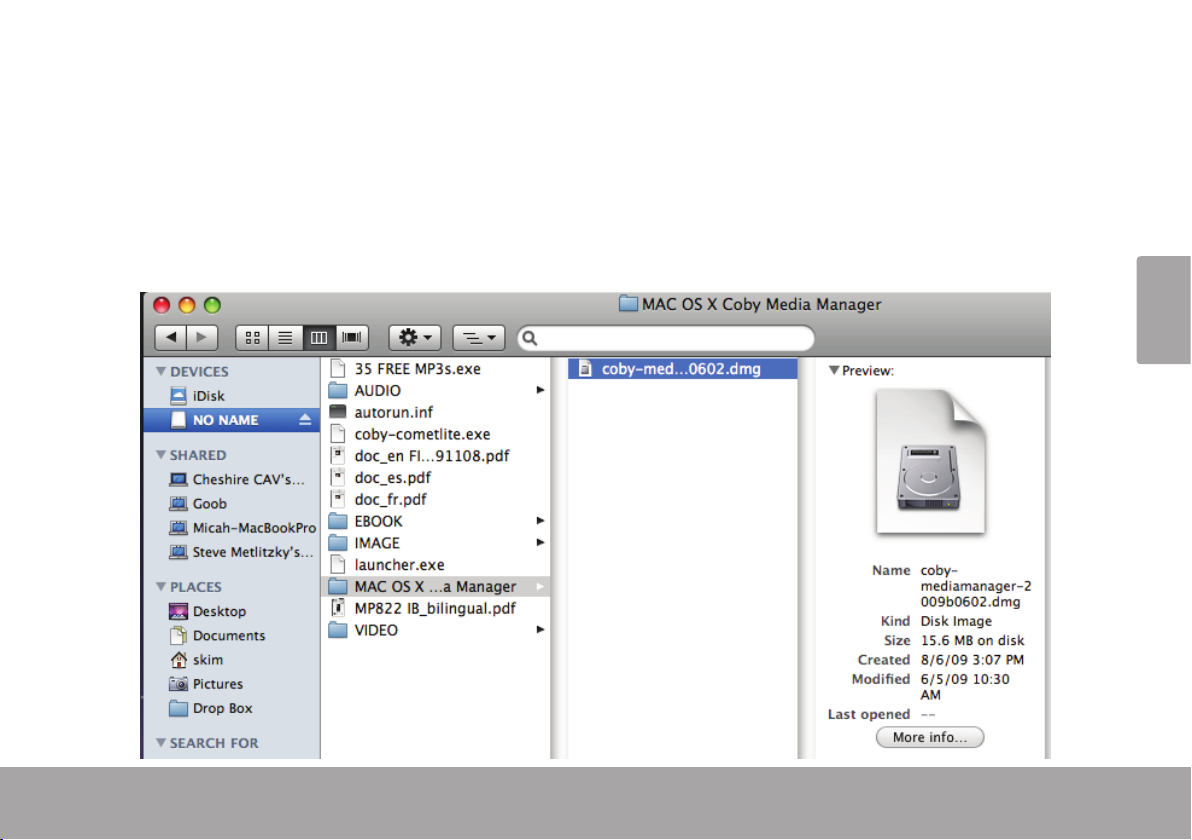The width and height of the screenshot is (1192, 840).
Task: Click the skim home folder icon
Action: click(x=178, y=660)
